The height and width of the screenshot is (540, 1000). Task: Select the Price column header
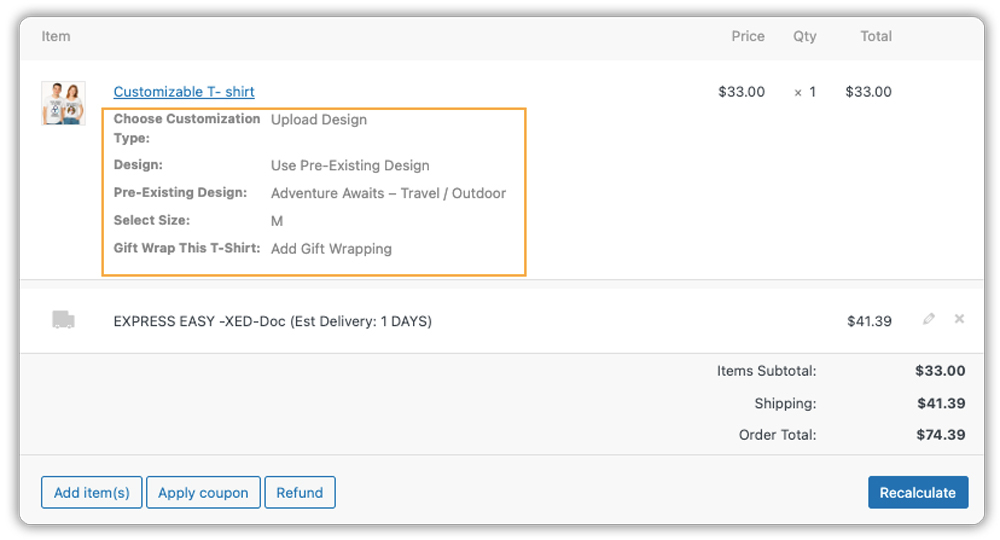click(x=747, y=36)
